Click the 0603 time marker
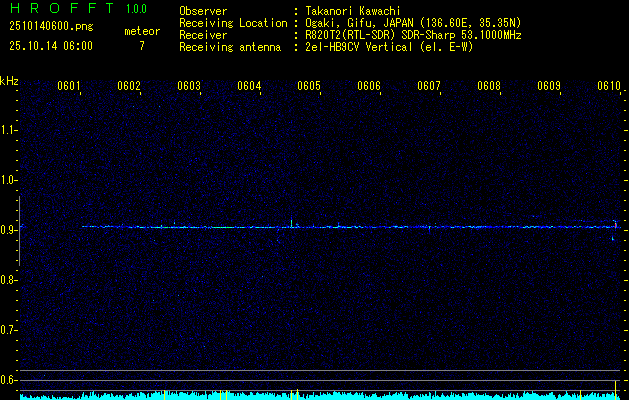This screenshot has width=629, height=400. (x=189, y=86)
